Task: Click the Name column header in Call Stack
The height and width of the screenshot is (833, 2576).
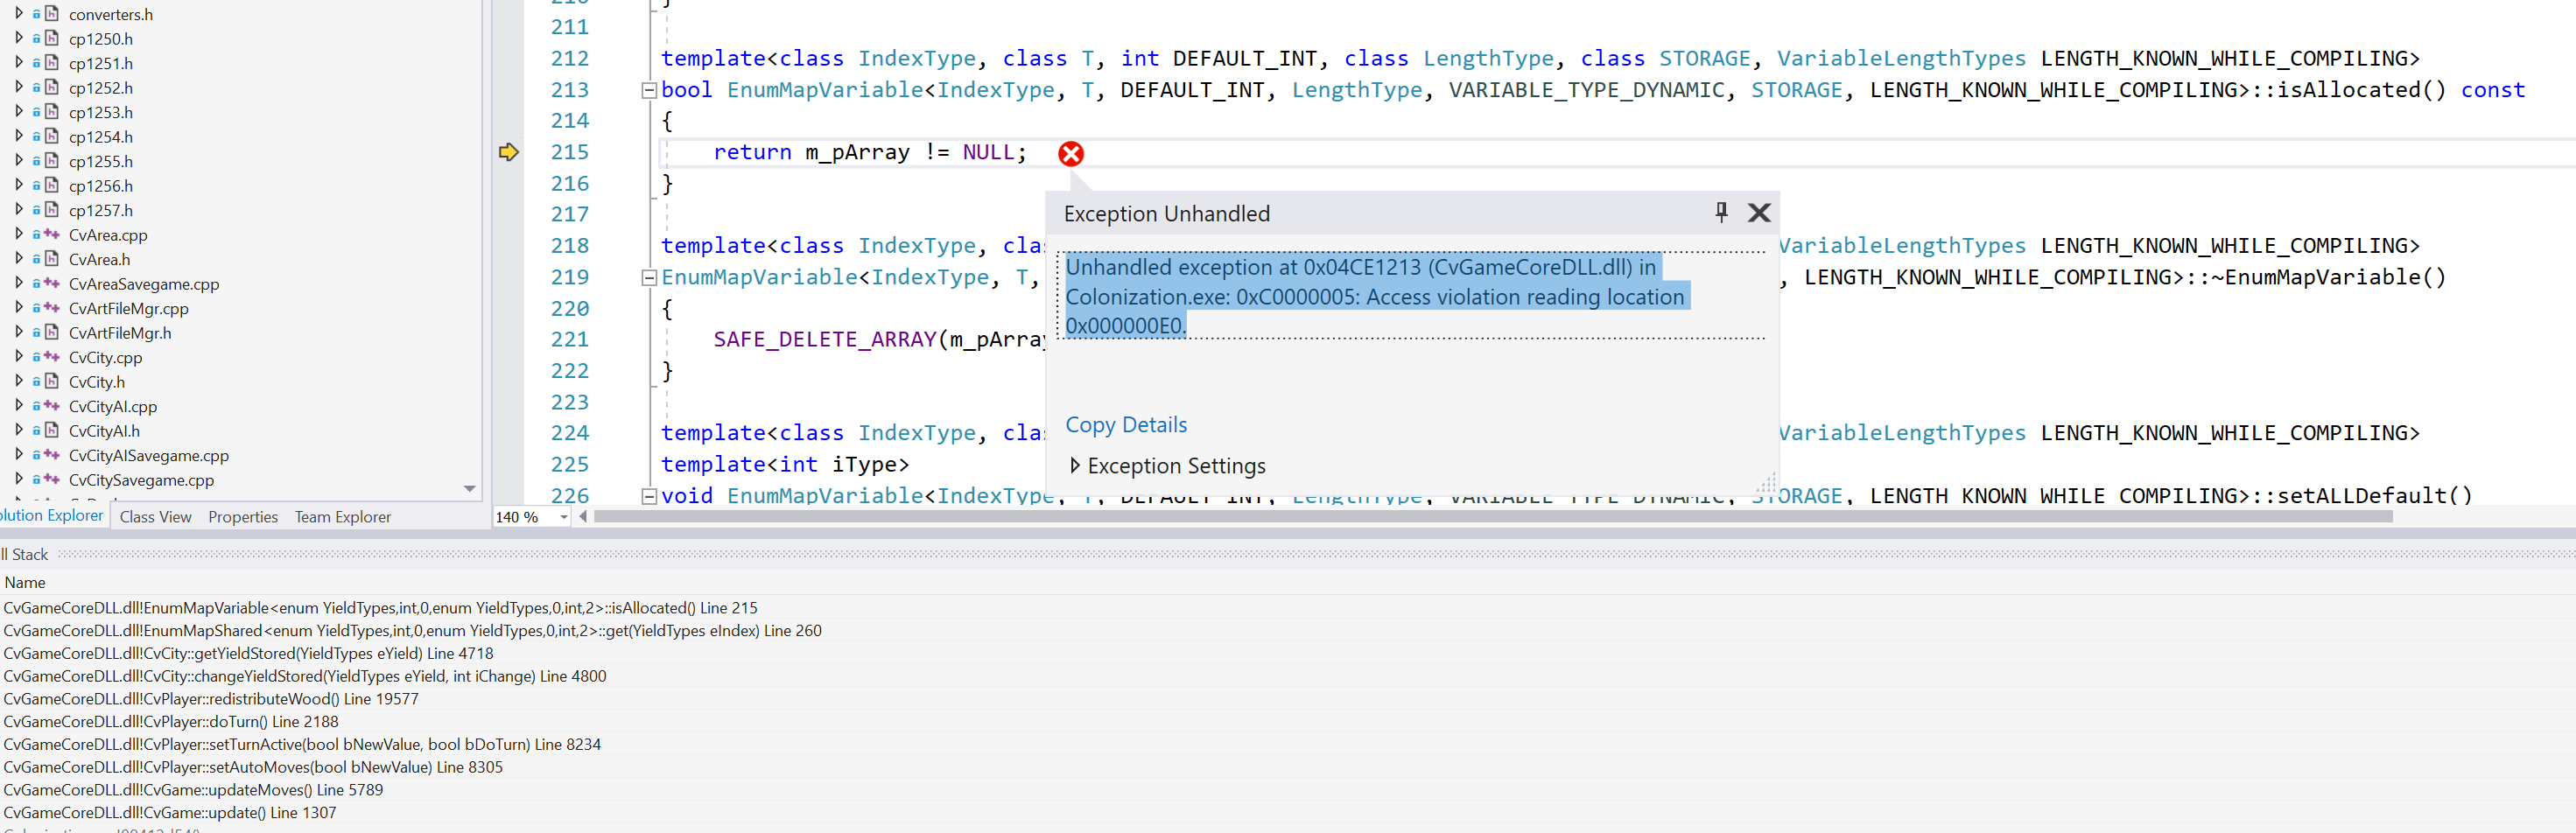Action: [x=25, y=583]
